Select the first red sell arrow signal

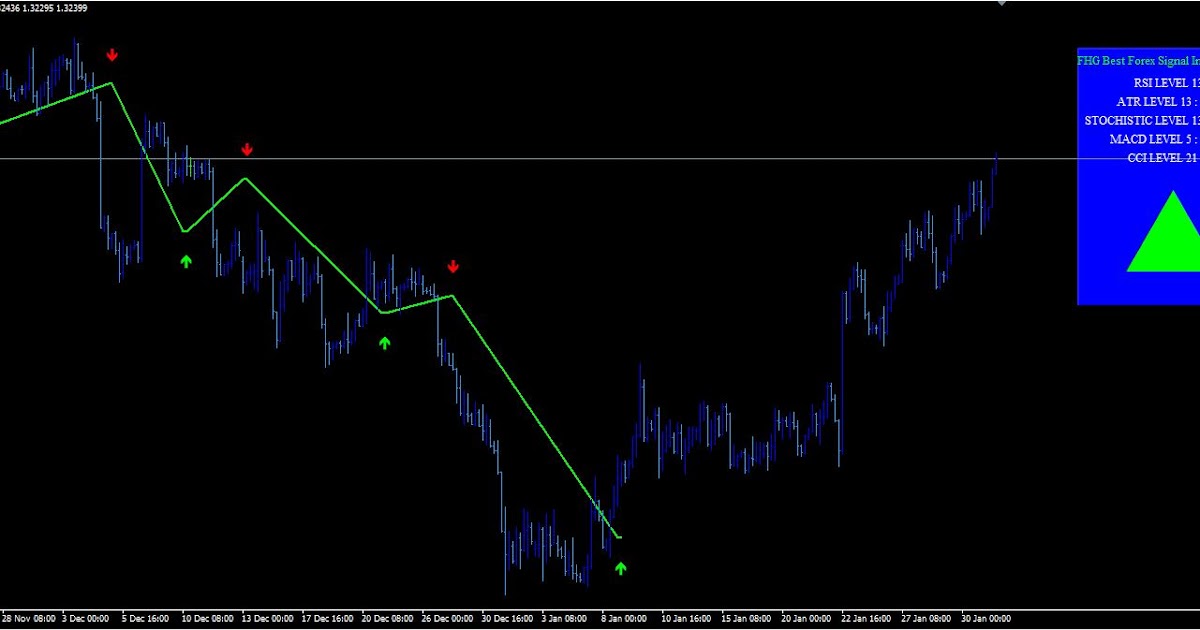(x=112, y=55)
